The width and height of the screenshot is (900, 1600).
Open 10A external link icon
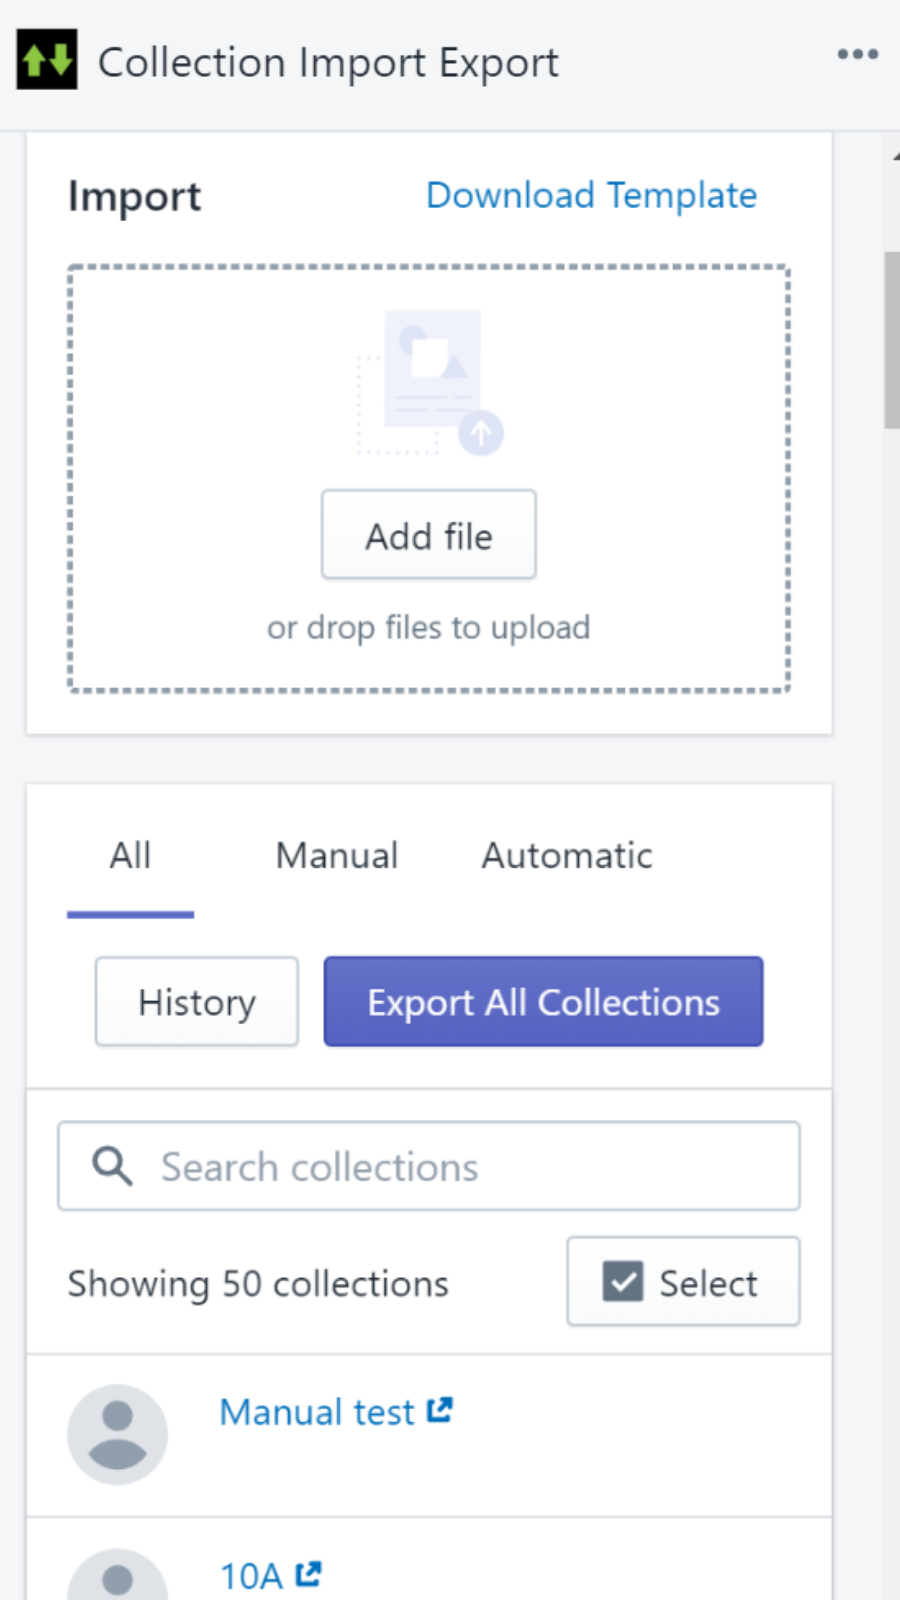coord(309,1574)
